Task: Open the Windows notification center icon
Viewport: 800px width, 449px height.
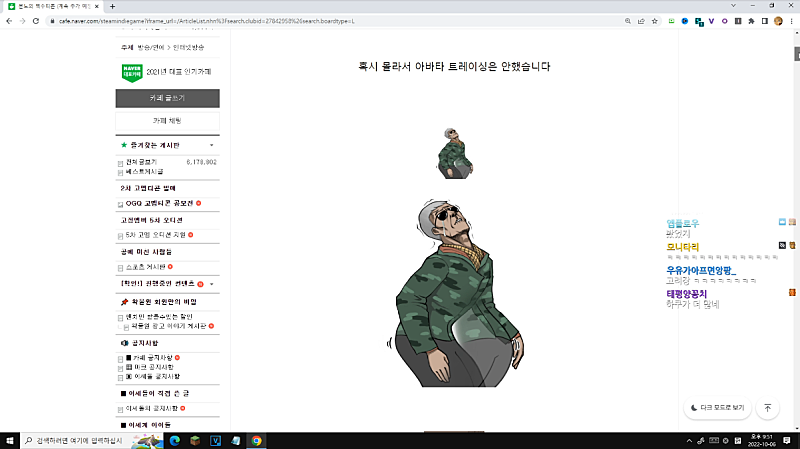Action: 787,440
